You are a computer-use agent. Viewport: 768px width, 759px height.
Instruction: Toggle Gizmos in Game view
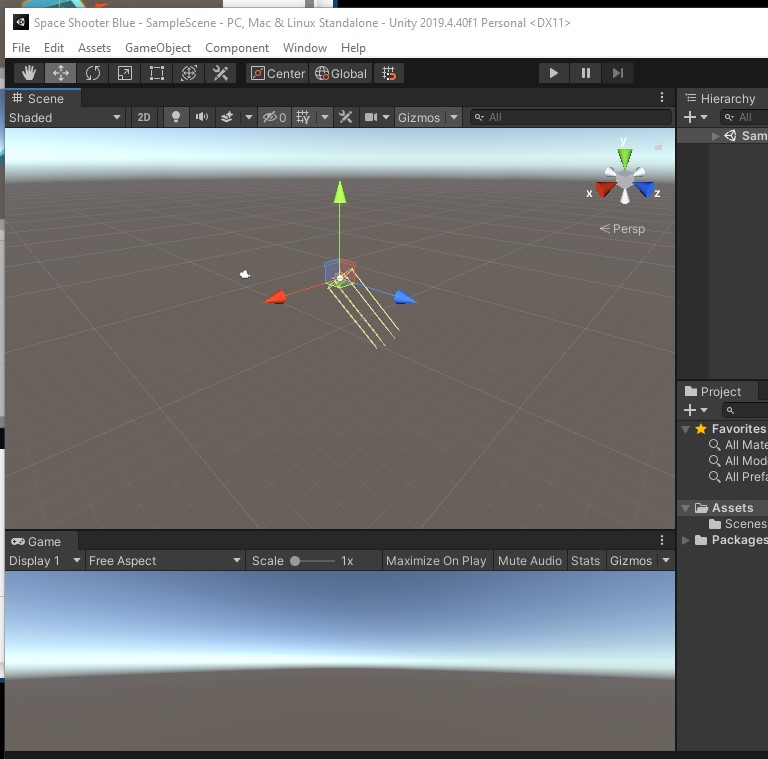tap(631, 561)
